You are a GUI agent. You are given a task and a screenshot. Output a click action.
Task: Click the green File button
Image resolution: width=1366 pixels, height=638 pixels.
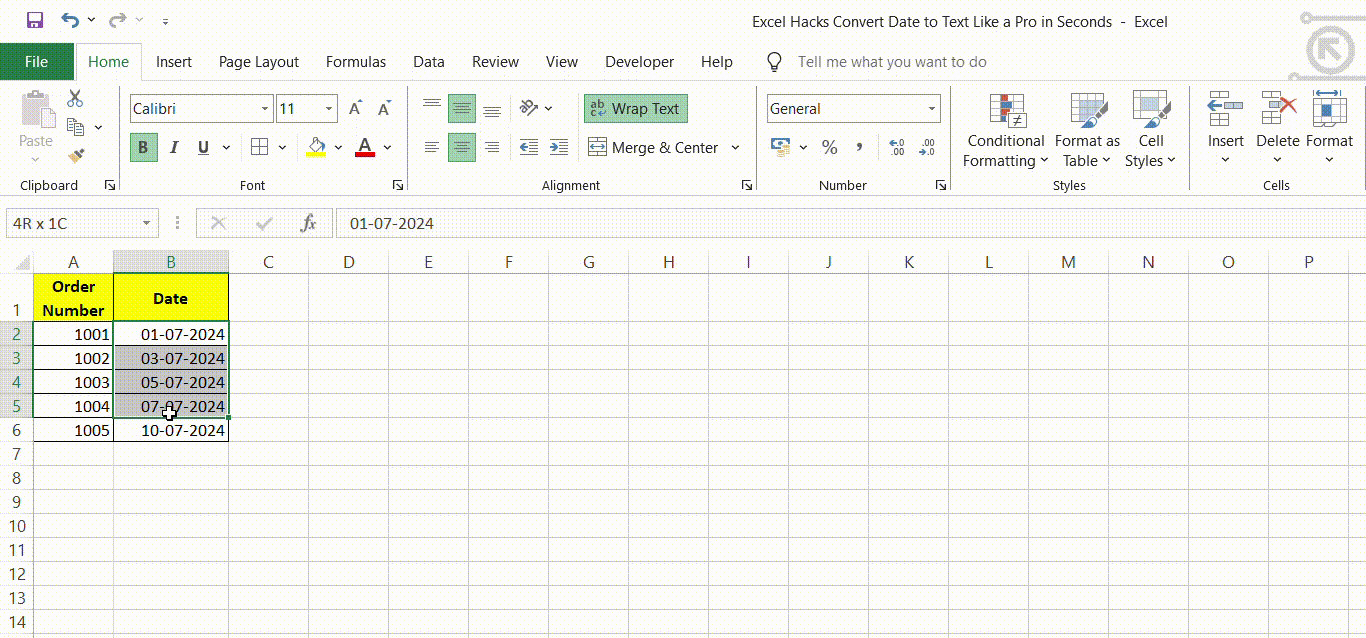pyautogui.click(x=36, y=62)
